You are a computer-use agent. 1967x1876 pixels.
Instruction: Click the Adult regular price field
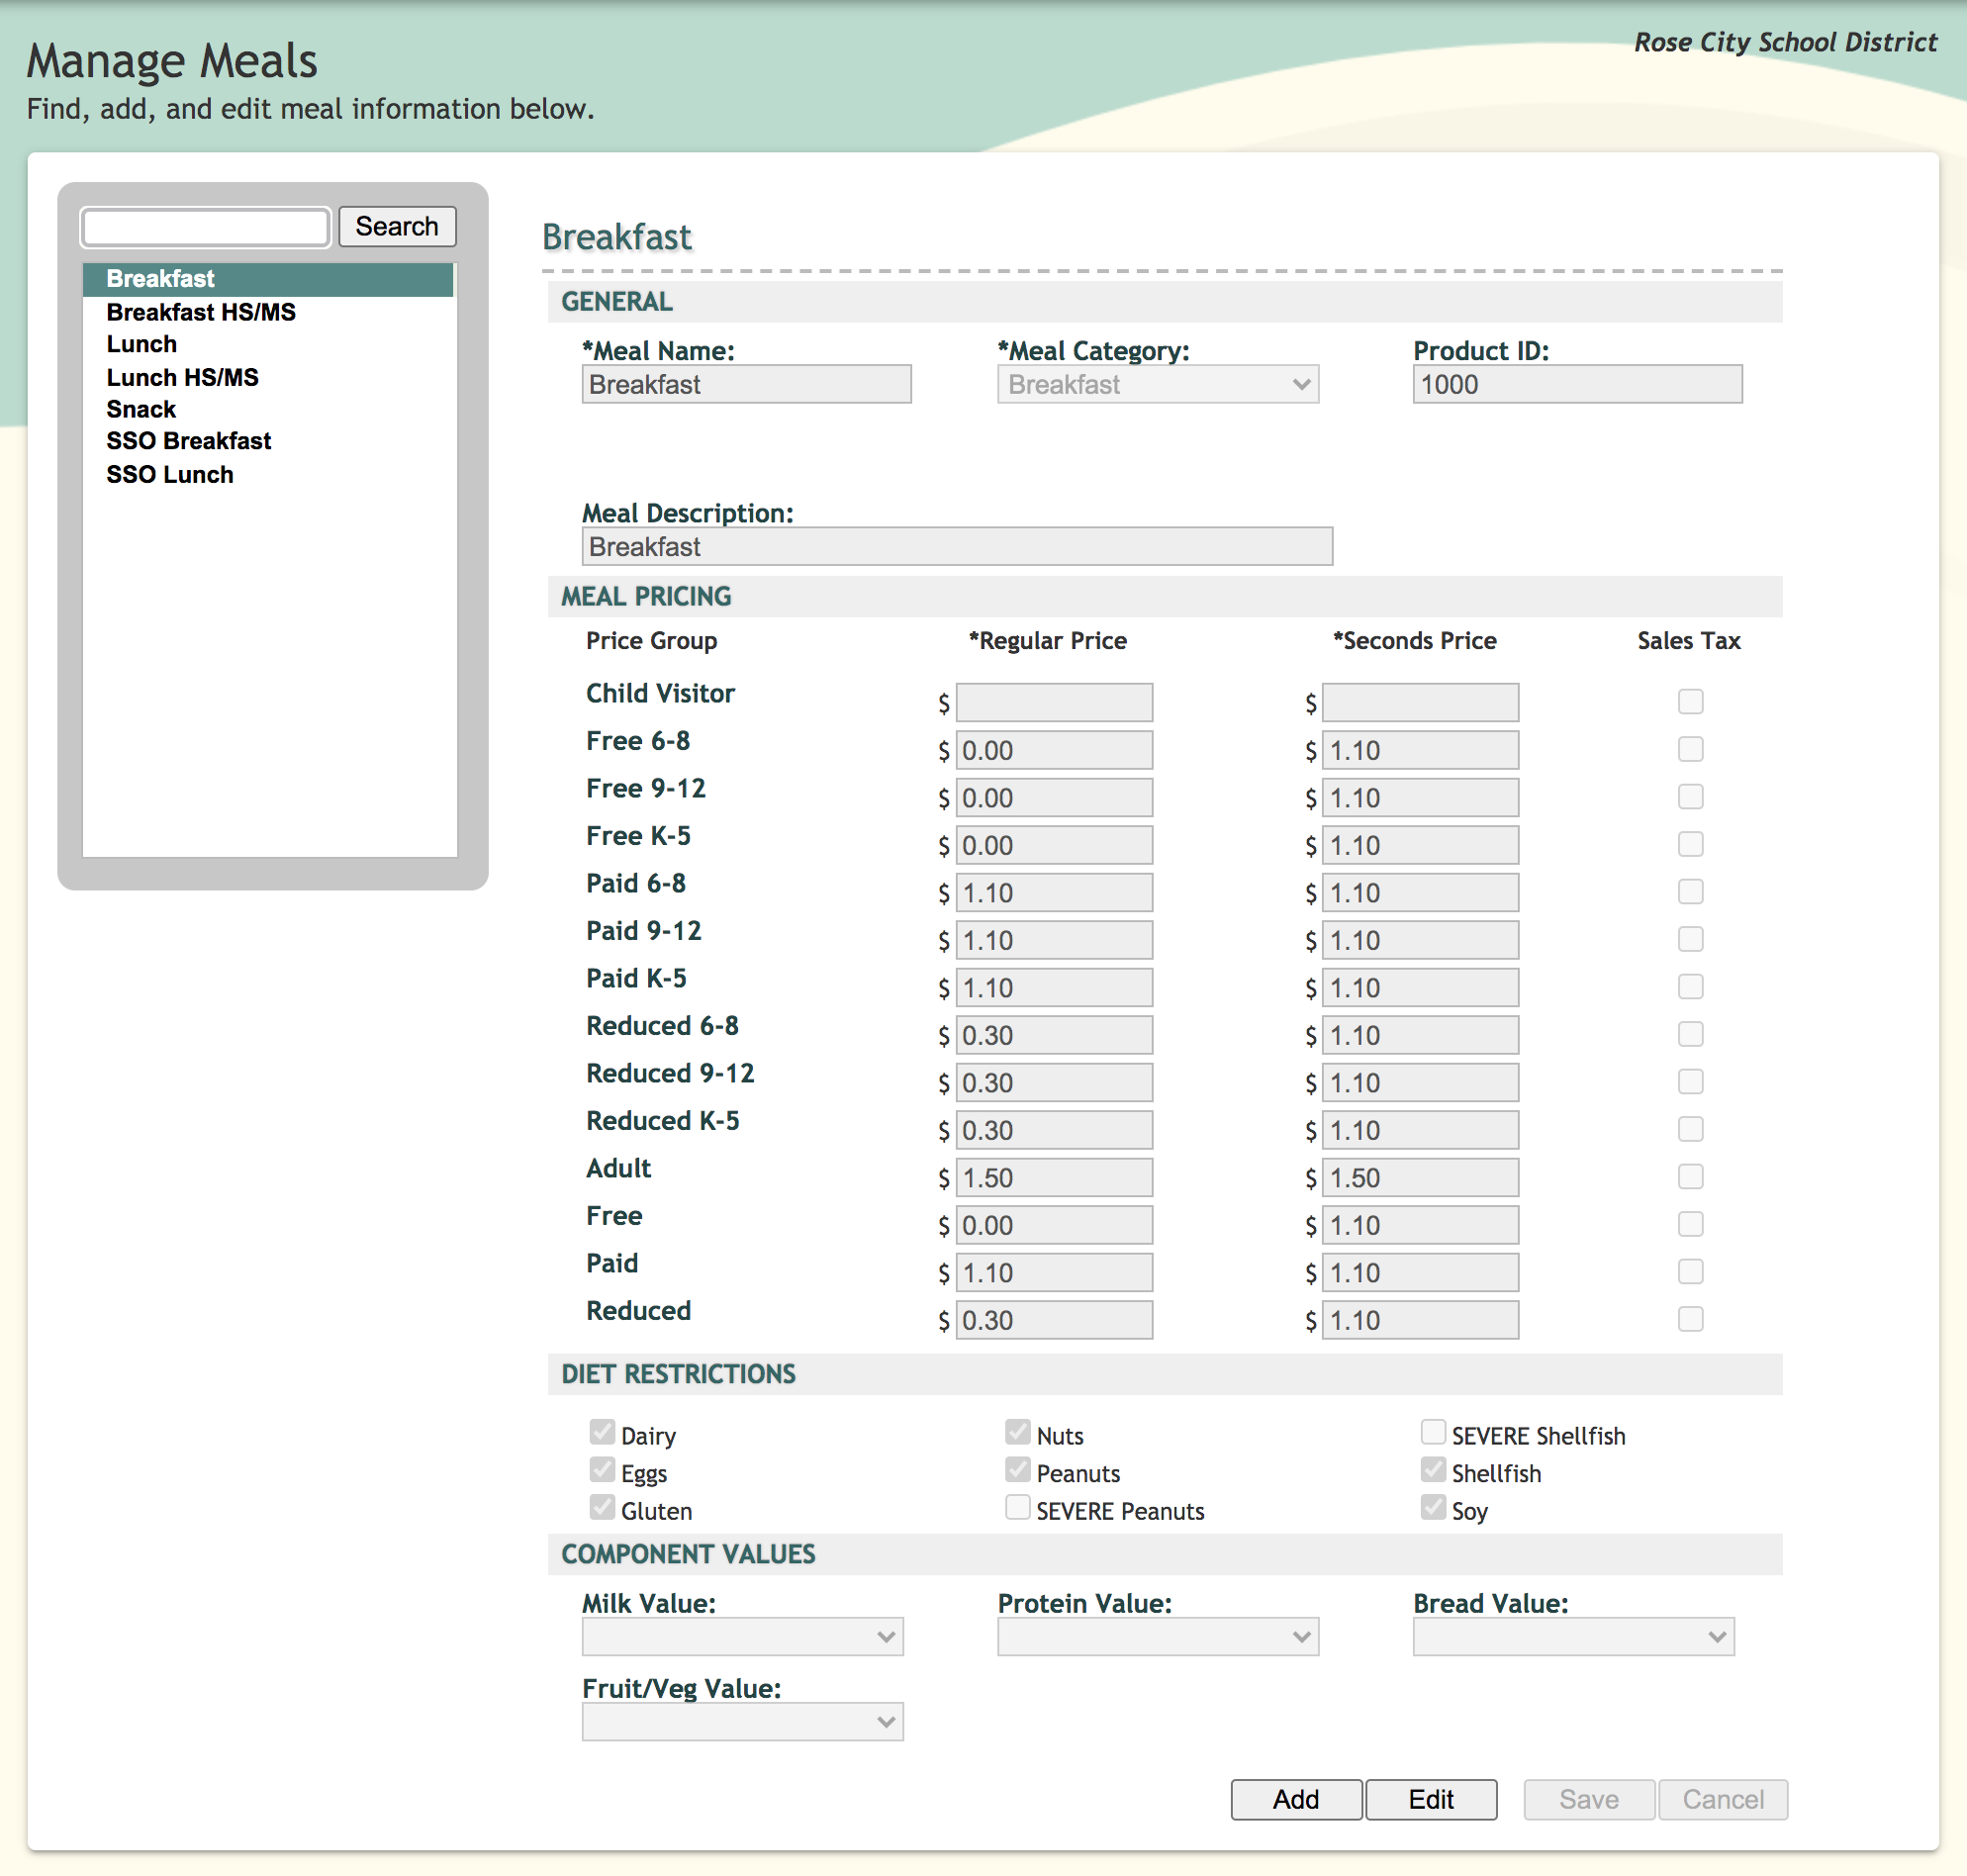1053,1178
